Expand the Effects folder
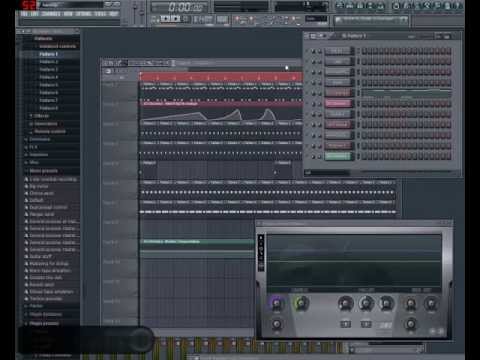Screen dimensions: 480x360 click(42, 116)
